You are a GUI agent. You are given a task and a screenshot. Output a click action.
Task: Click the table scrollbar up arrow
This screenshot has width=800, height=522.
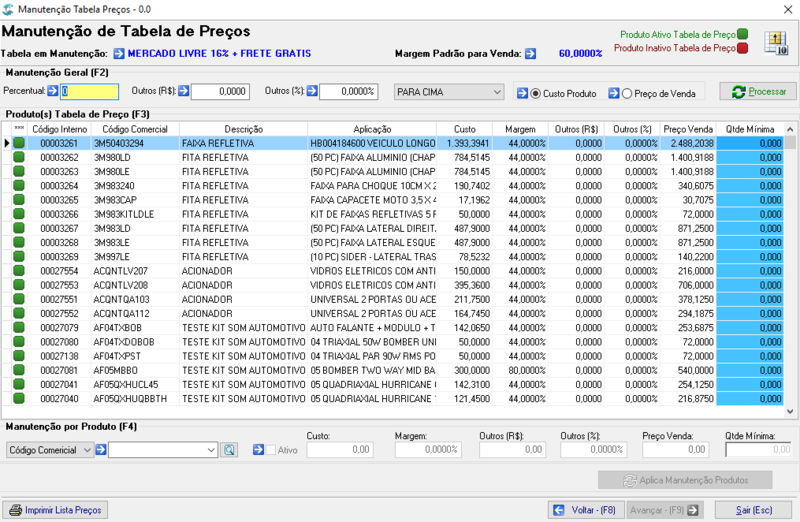tap(790, 130)
